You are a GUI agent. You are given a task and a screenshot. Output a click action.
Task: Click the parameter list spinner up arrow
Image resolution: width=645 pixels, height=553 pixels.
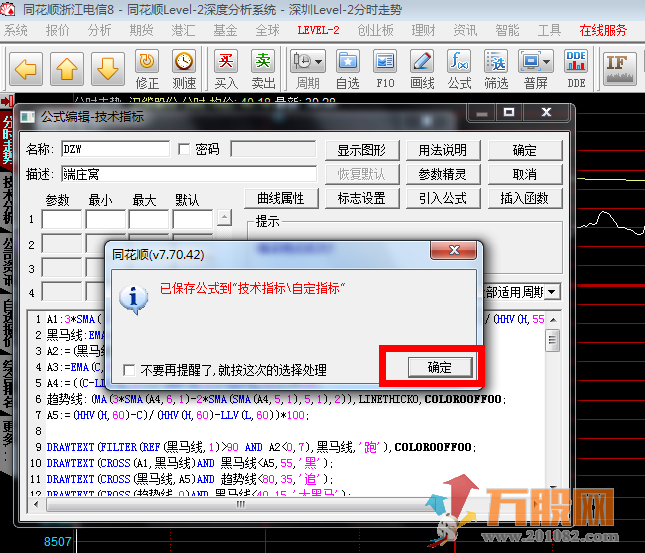pyautogui.click(x=224, y=217)
